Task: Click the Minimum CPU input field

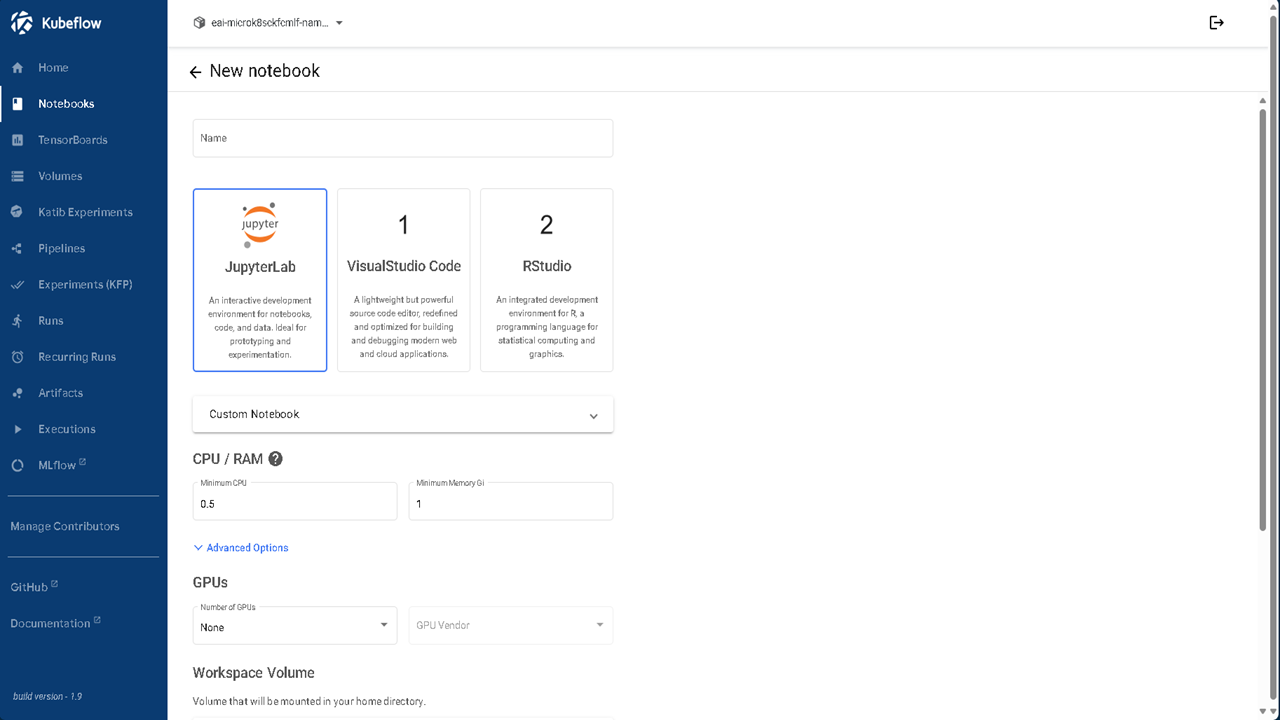Action: coord(295,501)
